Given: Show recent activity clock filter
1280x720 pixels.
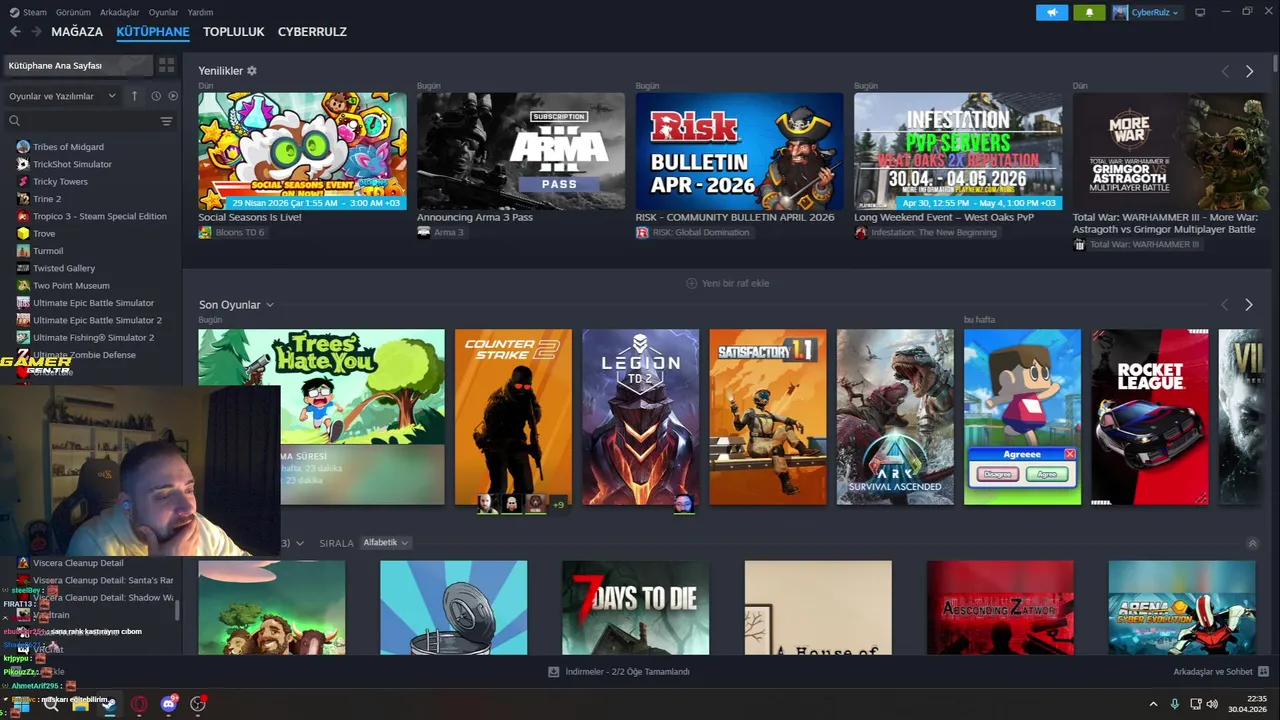Looking at the screenshot, I should pos(156,96).
